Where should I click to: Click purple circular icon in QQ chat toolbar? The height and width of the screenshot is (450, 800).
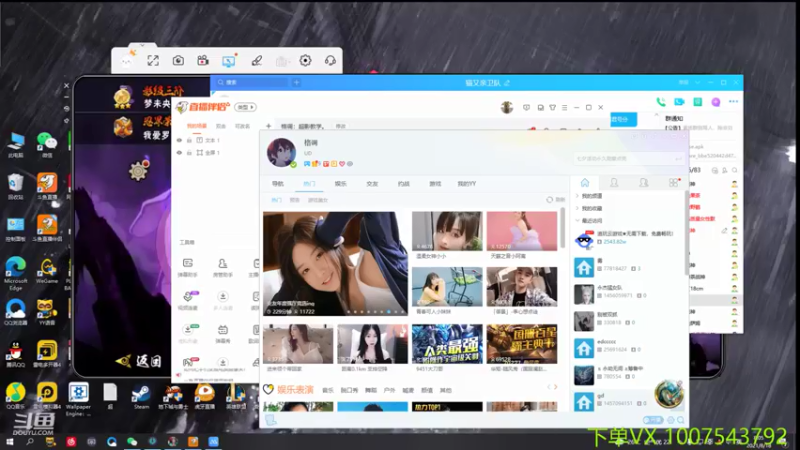(x=716, y=102)
